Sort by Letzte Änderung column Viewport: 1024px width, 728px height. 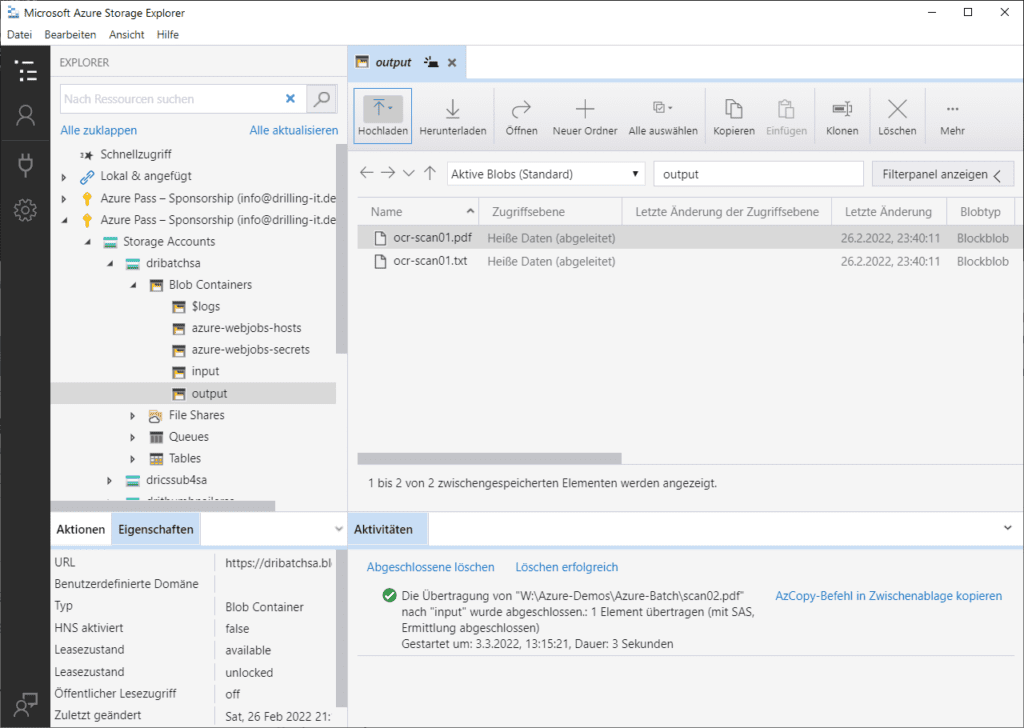click(x=888, y=212)
